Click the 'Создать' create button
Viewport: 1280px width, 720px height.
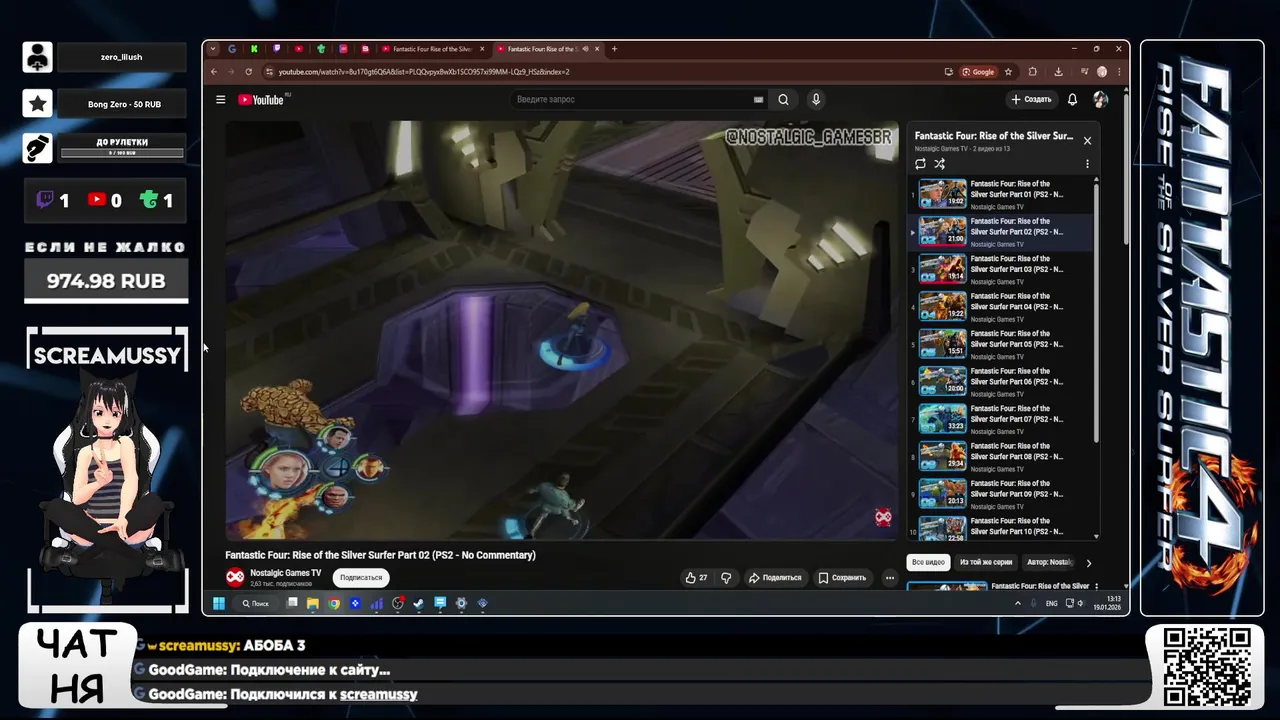1031,99
